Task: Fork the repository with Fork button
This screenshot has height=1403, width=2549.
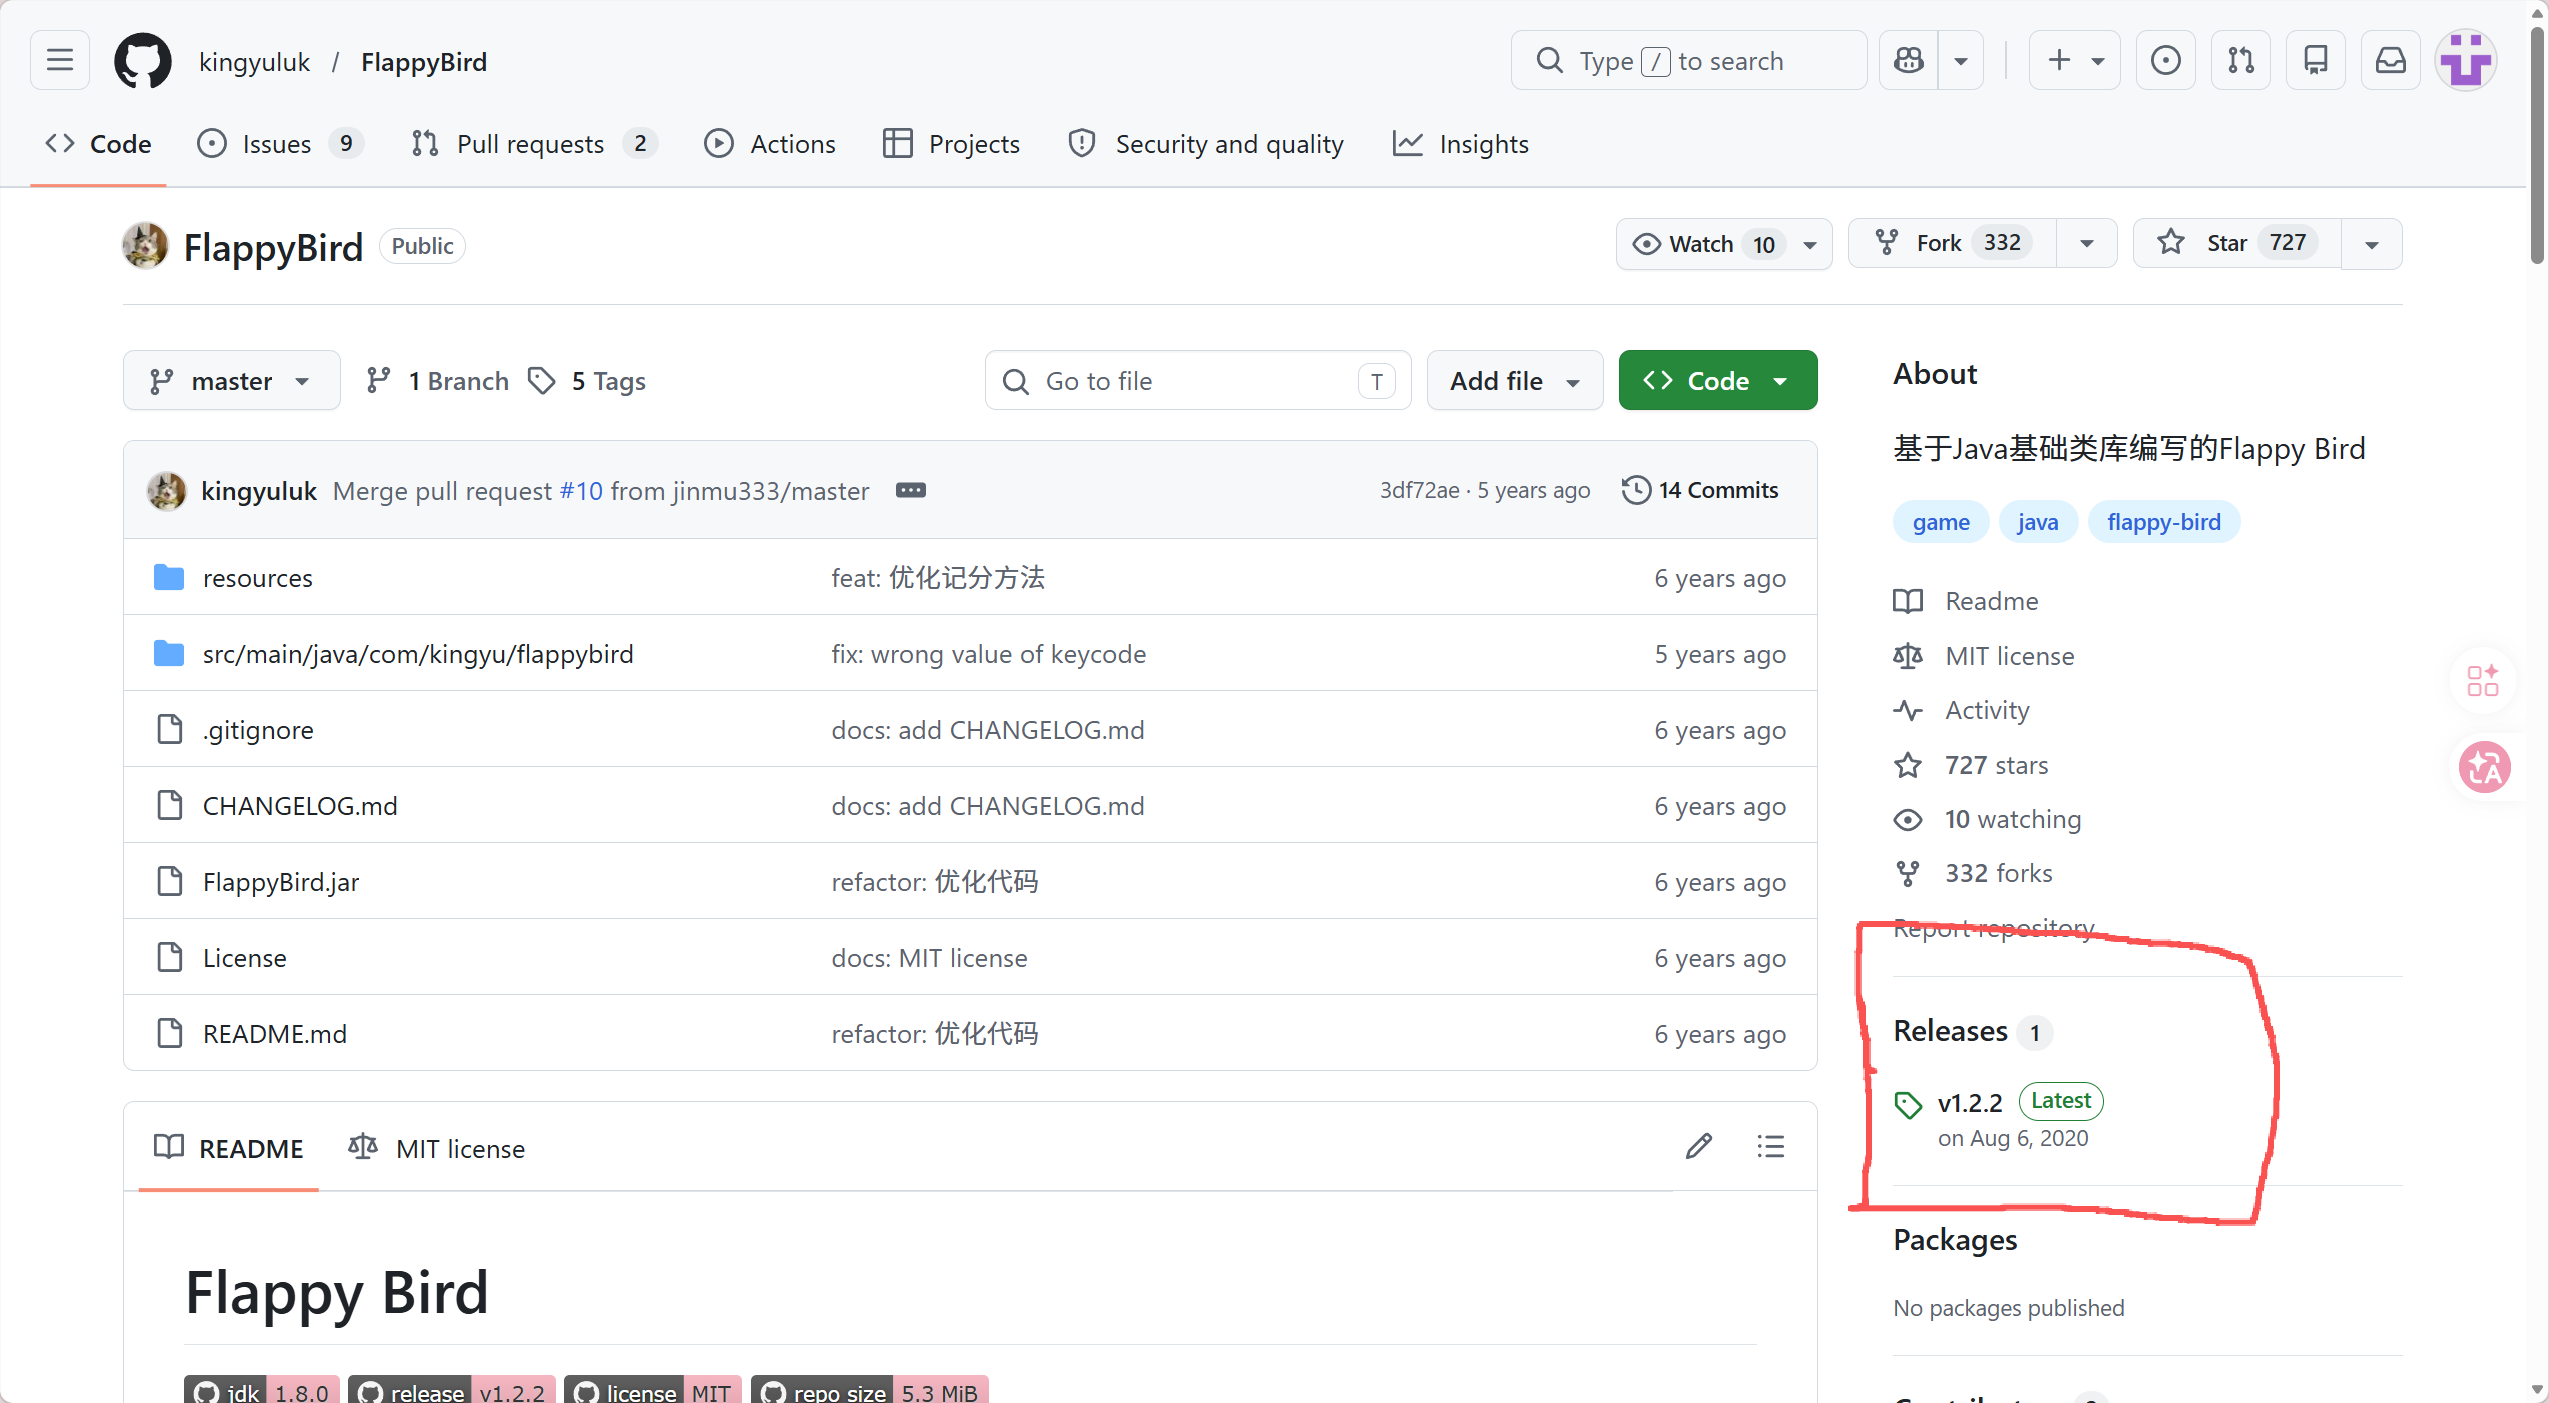Action: tap(1952, 244)
